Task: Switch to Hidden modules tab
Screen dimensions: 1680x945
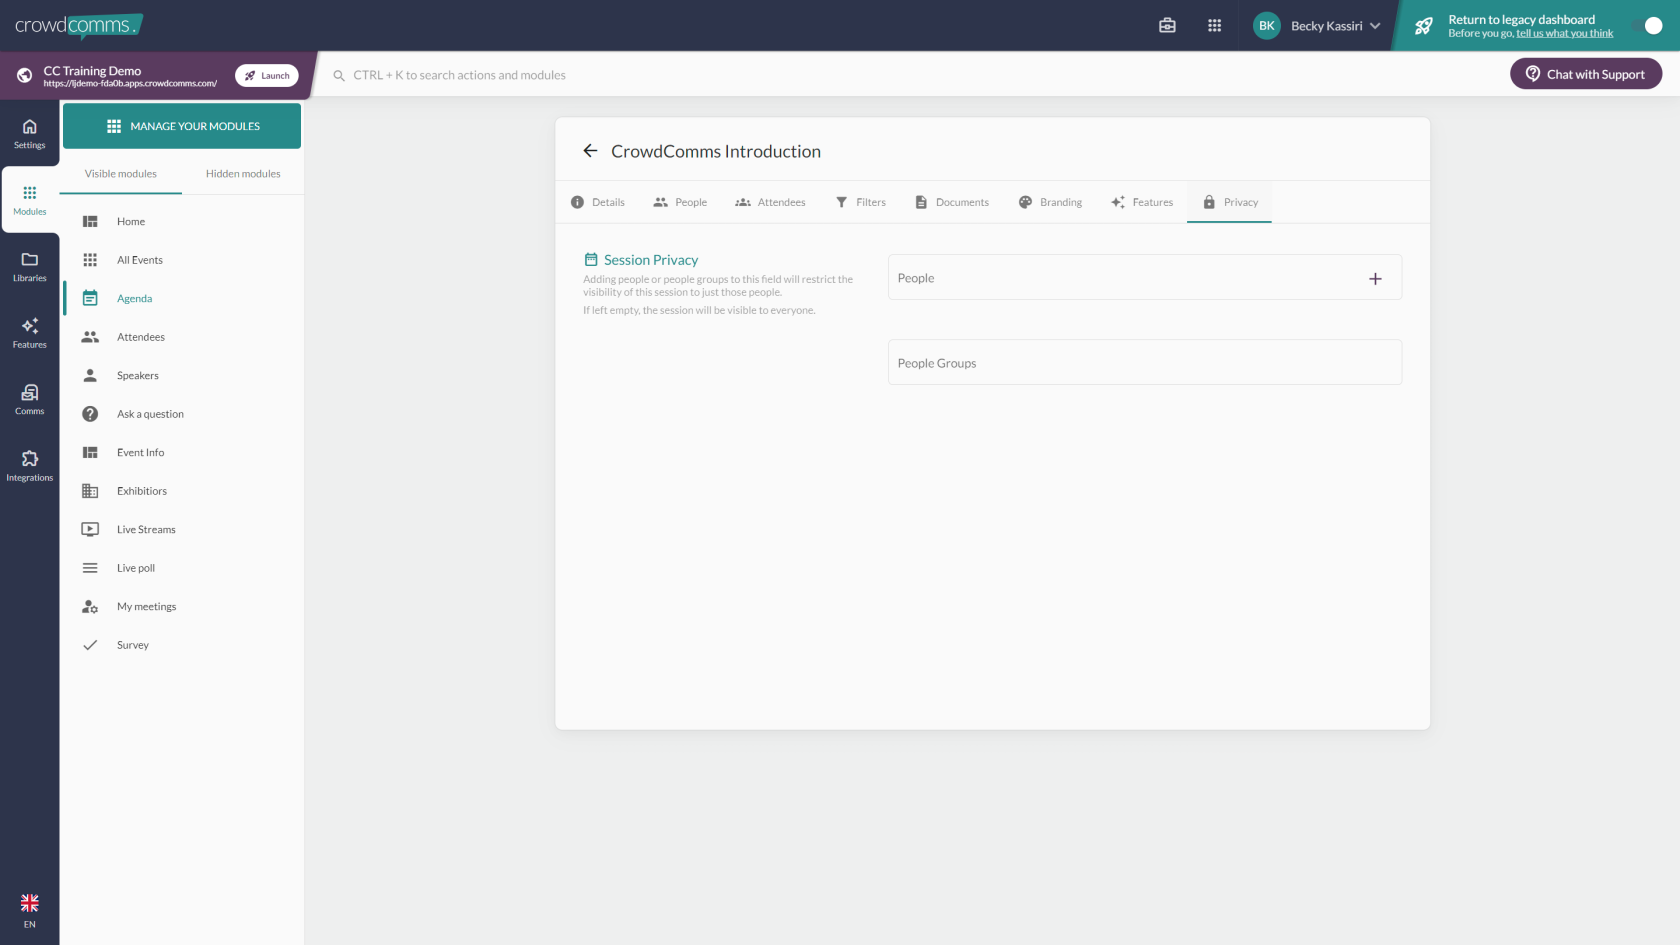Action: click(243, 174)
